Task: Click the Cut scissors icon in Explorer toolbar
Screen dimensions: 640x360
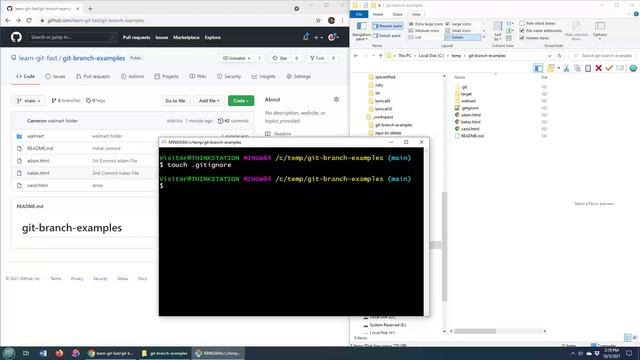Action: coord(566,68)
